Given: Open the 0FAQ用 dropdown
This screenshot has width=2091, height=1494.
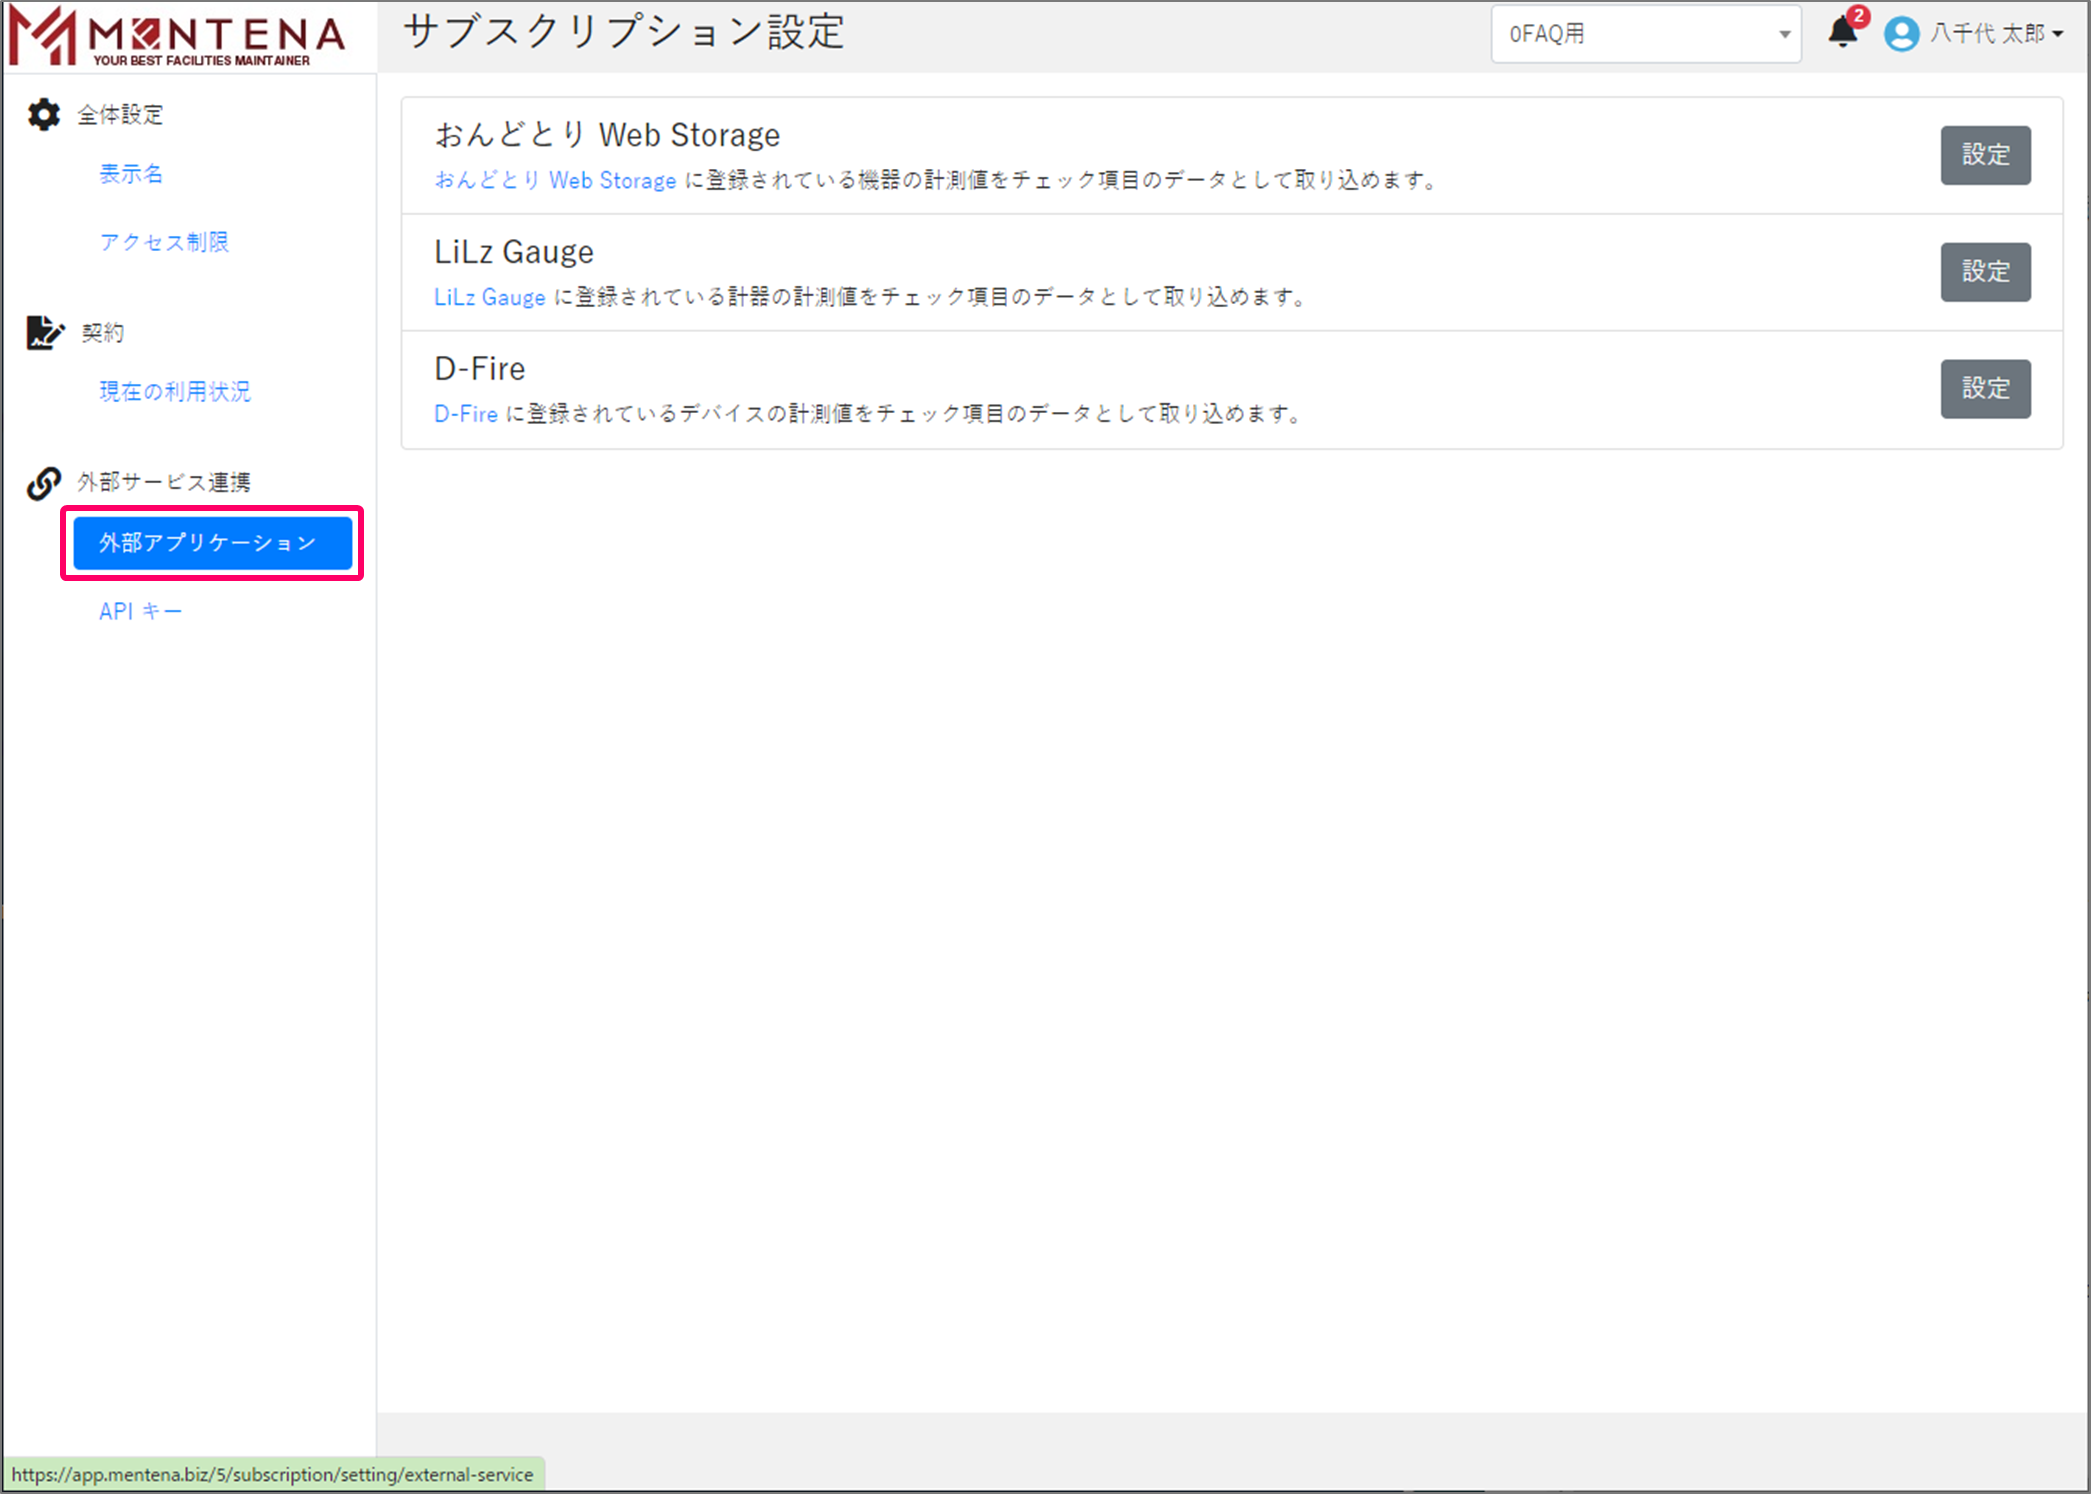Looking at the screenshot, I should tap(1644, 34).
